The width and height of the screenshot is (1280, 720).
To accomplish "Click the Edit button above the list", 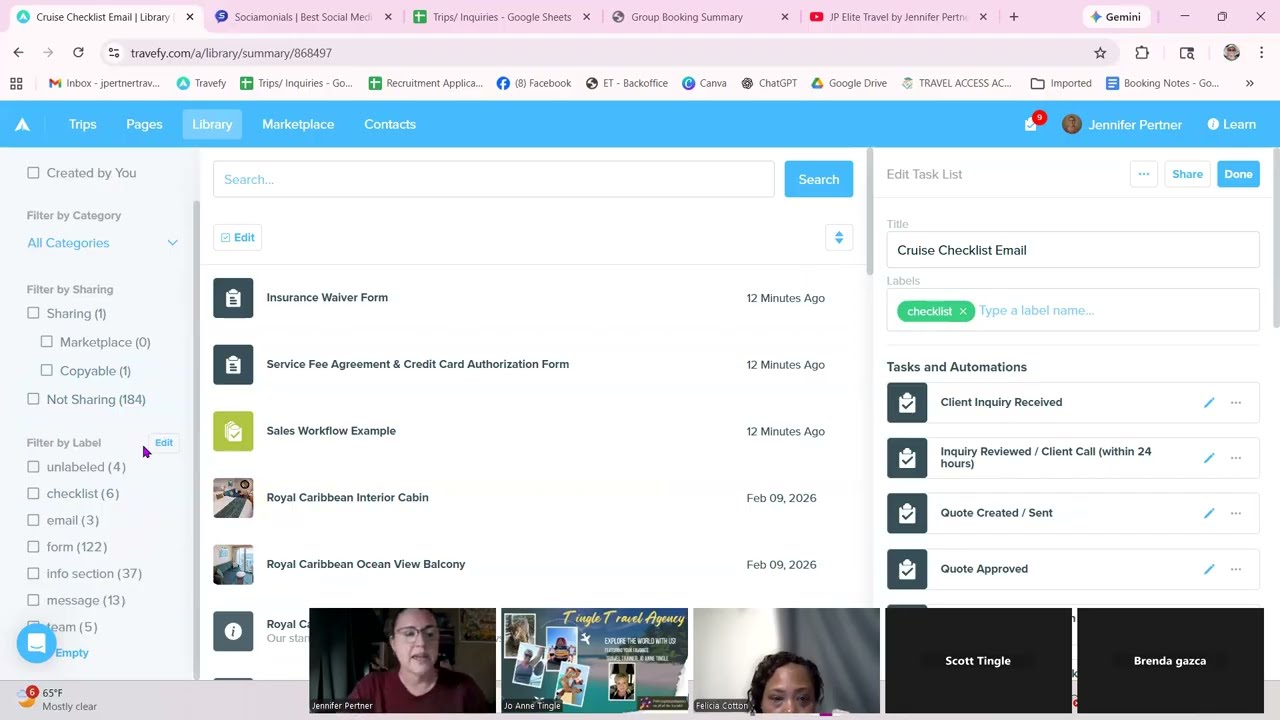I will click(x=238, y=237).
